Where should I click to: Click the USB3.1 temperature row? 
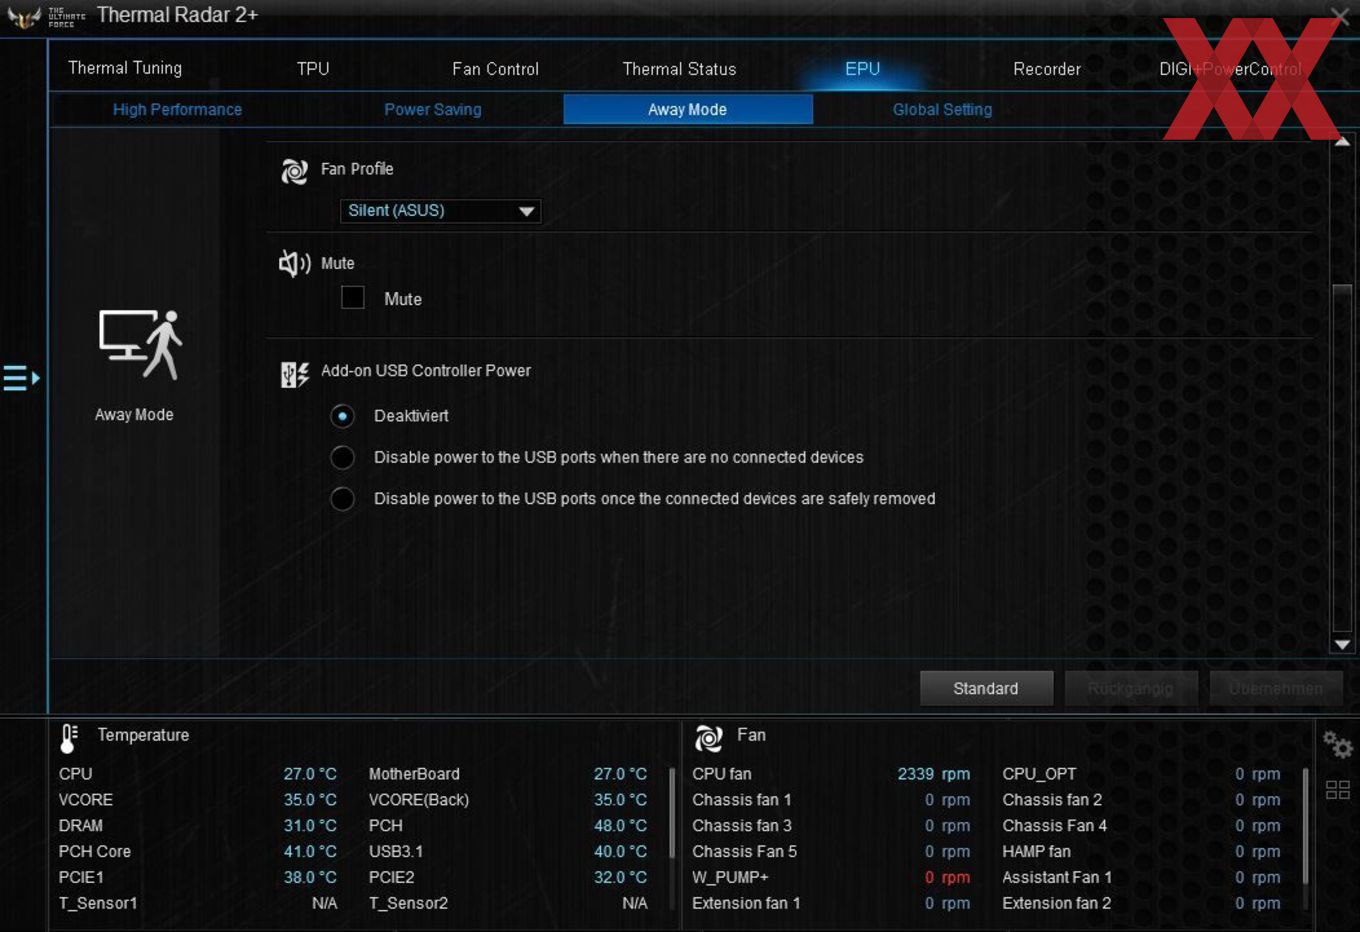[x=508, y=852]
